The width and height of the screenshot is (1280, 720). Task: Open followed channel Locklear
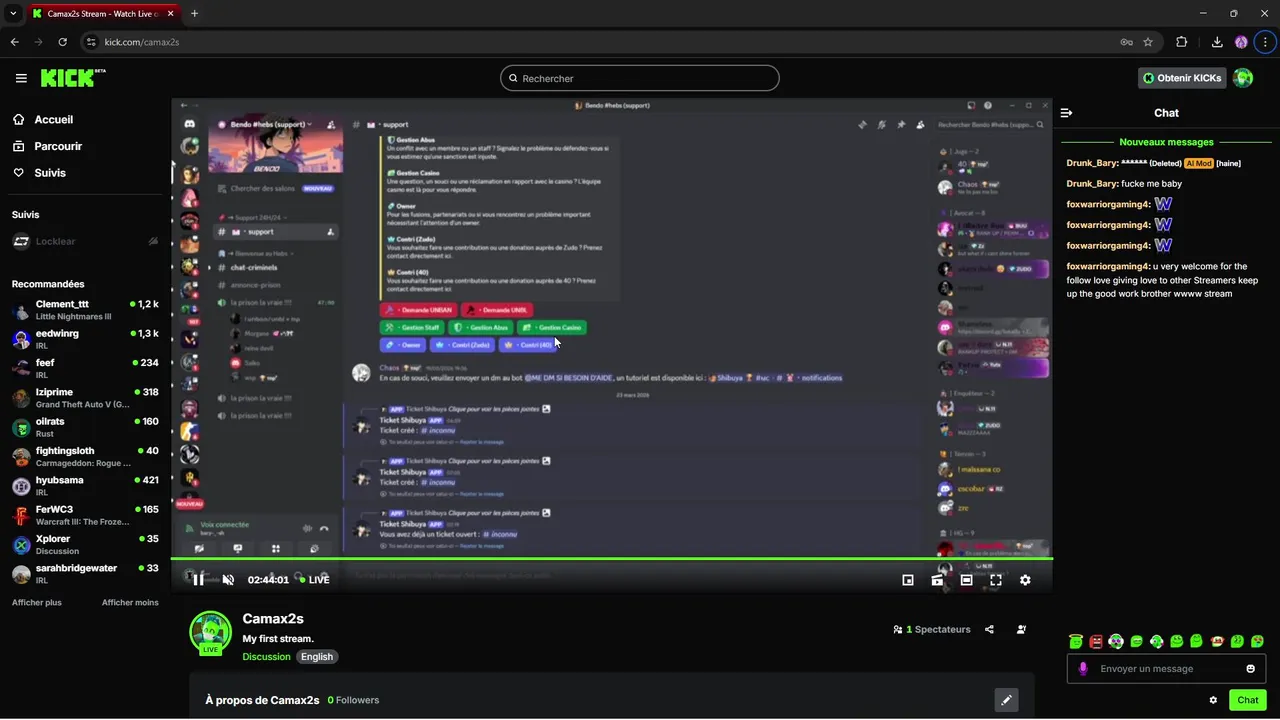[85, 241]
